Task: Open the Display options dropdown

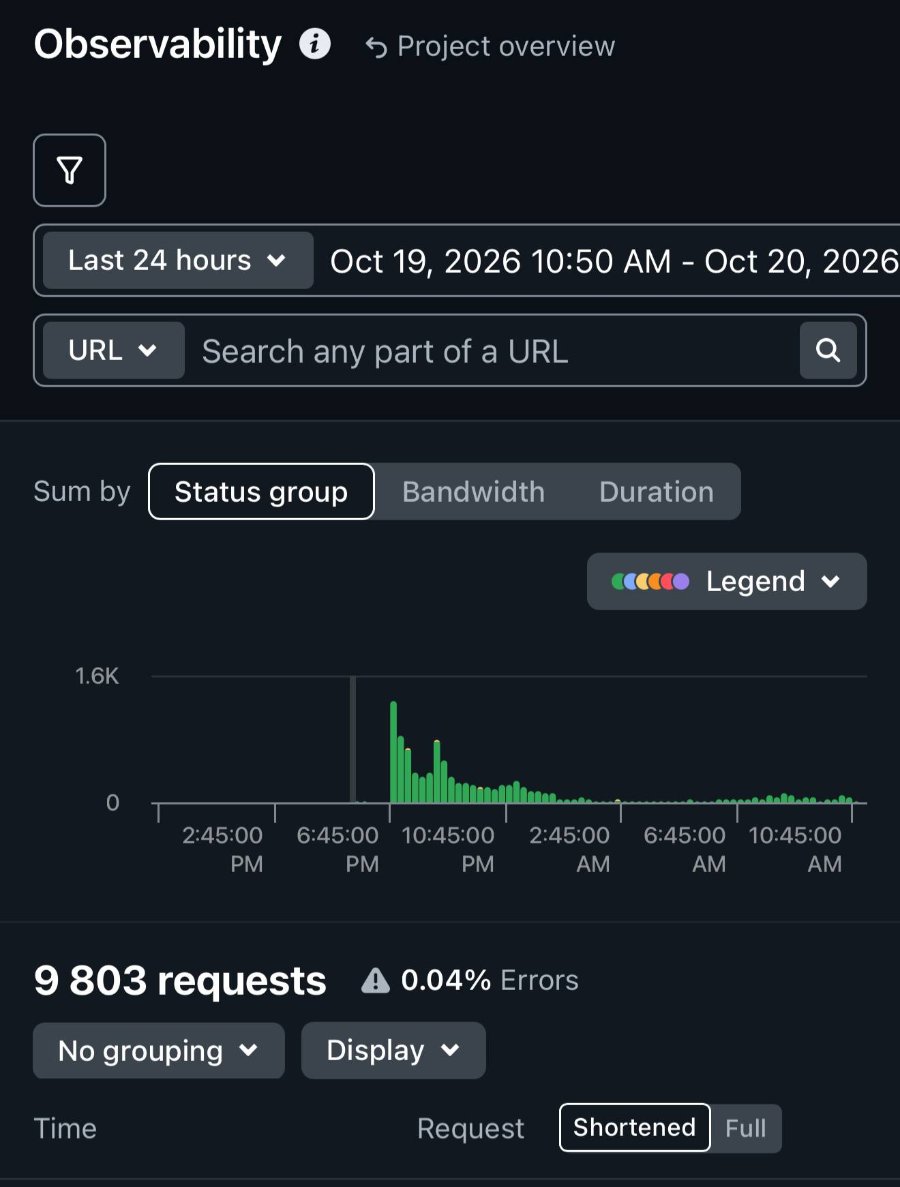Action: [394, 1051]
